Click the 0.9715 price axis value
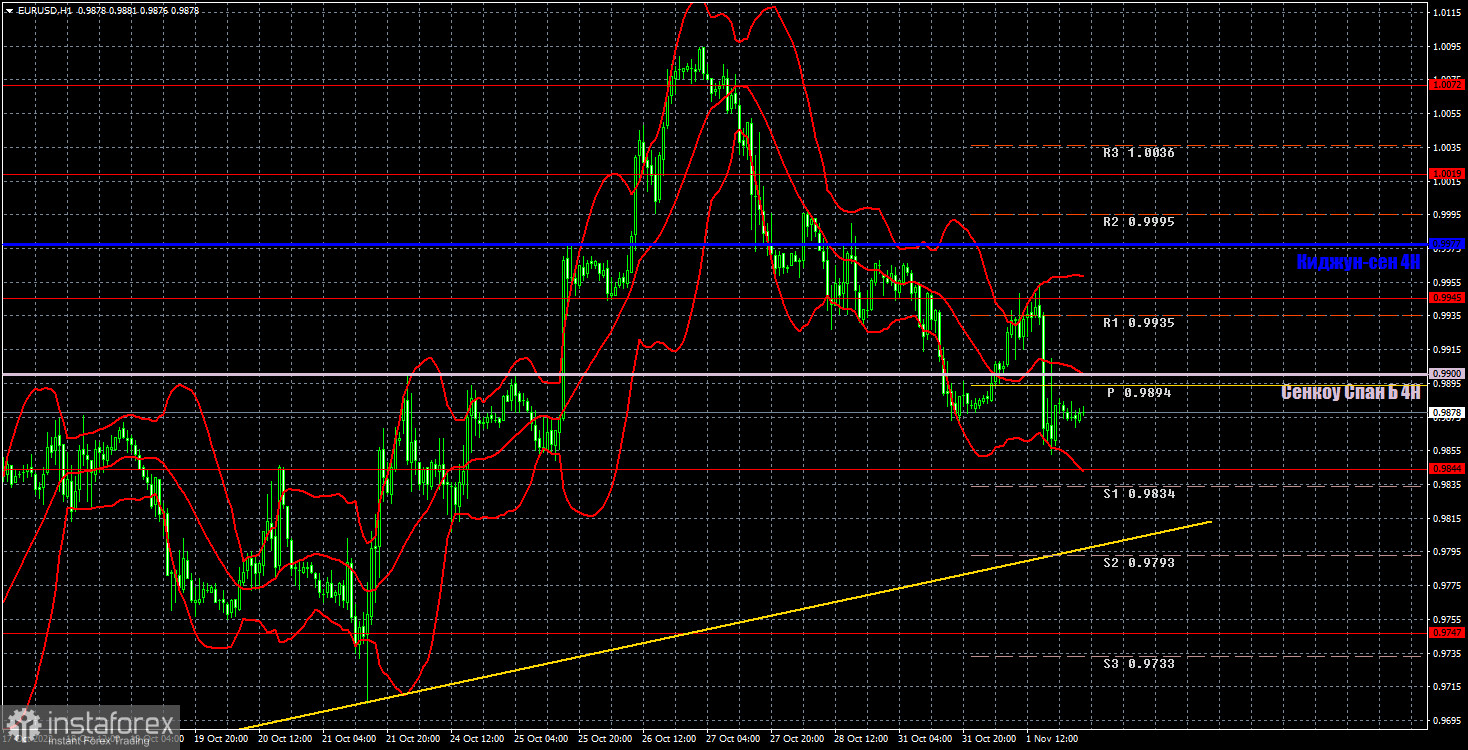The width and height of the screenshot is (1468, 750). point(1447,687)
